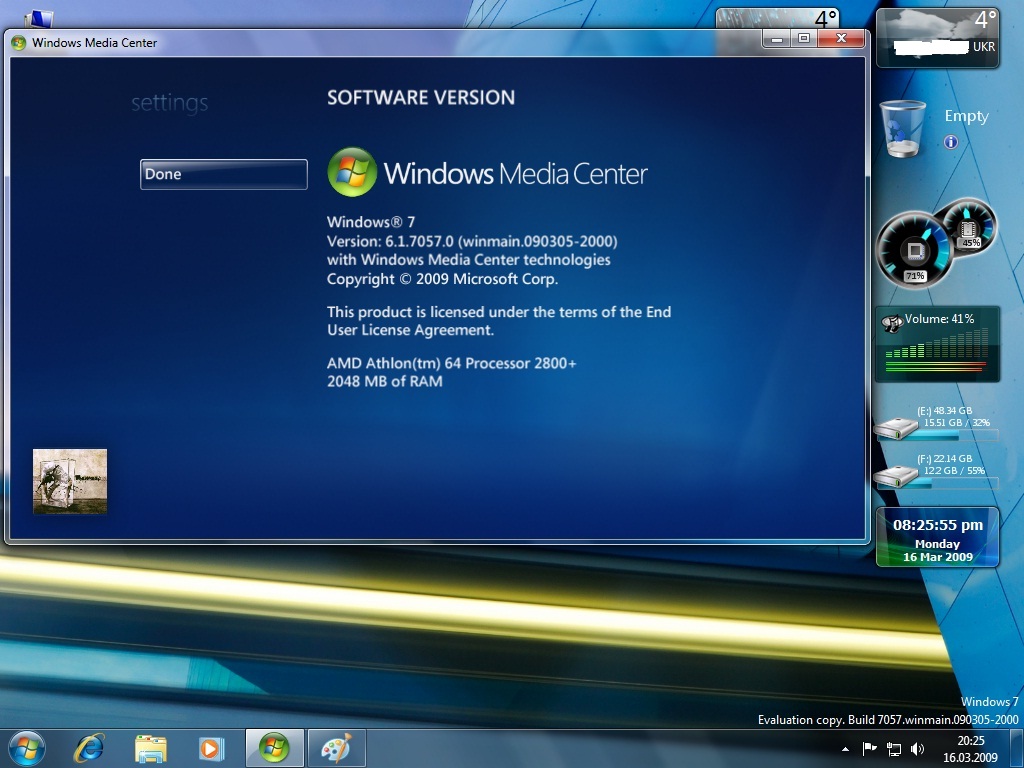Open the Action Center flag icon

[x=869, y=749]
